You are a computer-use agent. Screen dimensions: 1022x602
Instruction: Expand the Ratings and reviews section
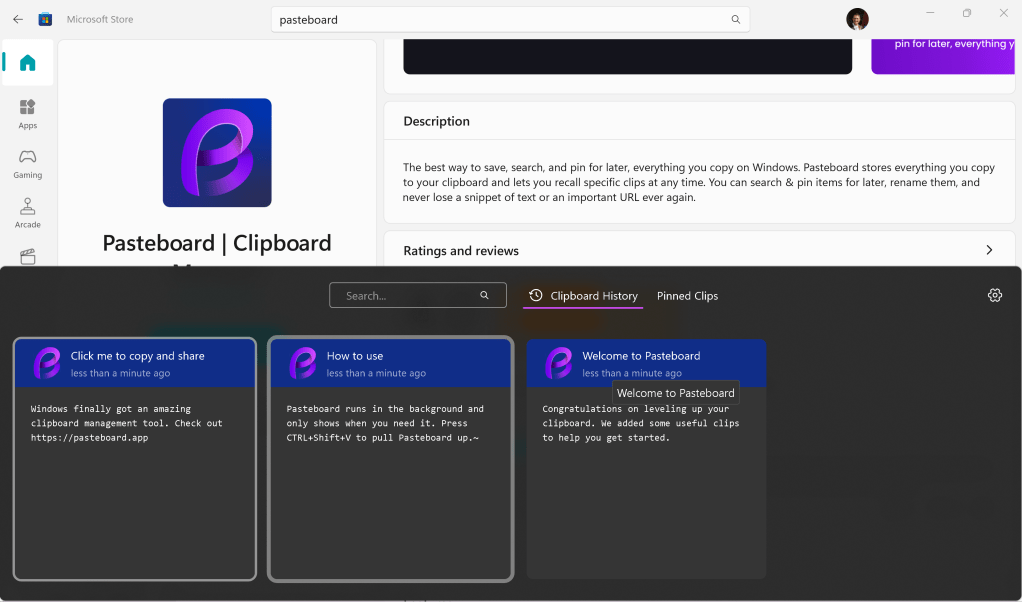coord(989,250)
